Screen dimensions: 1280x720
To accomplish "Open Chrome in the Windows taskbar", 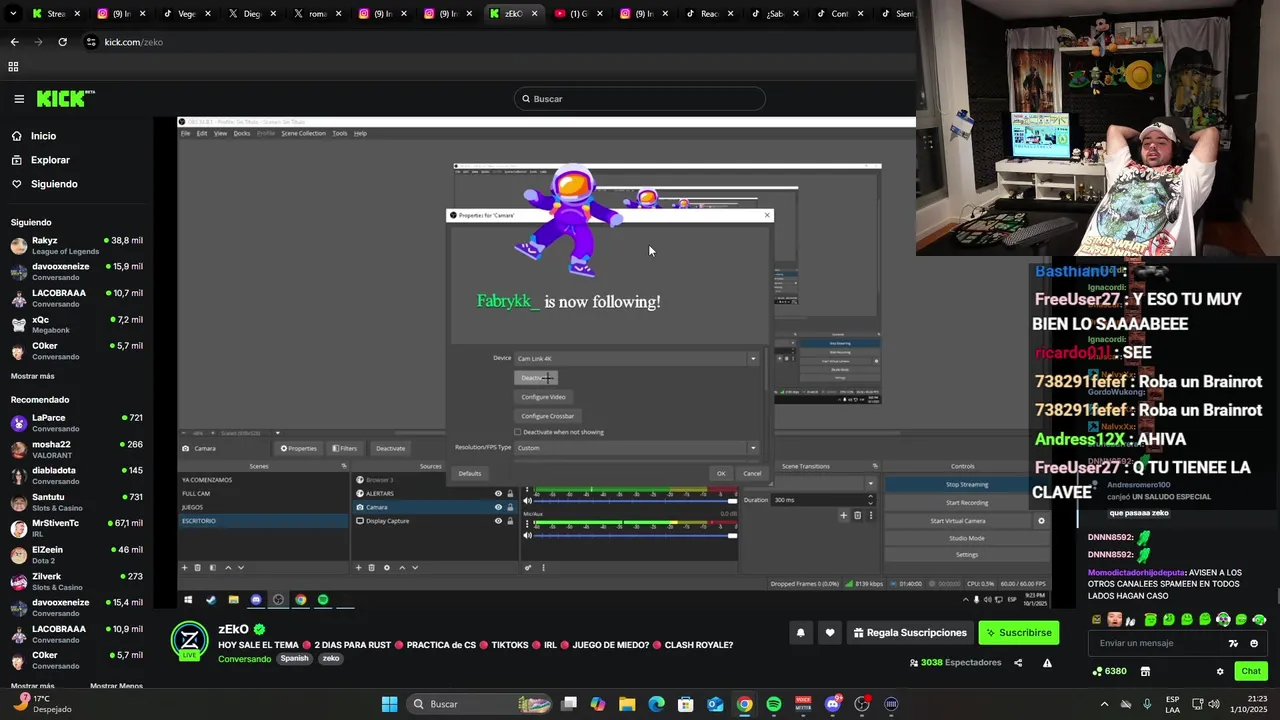I will [745, 704].
